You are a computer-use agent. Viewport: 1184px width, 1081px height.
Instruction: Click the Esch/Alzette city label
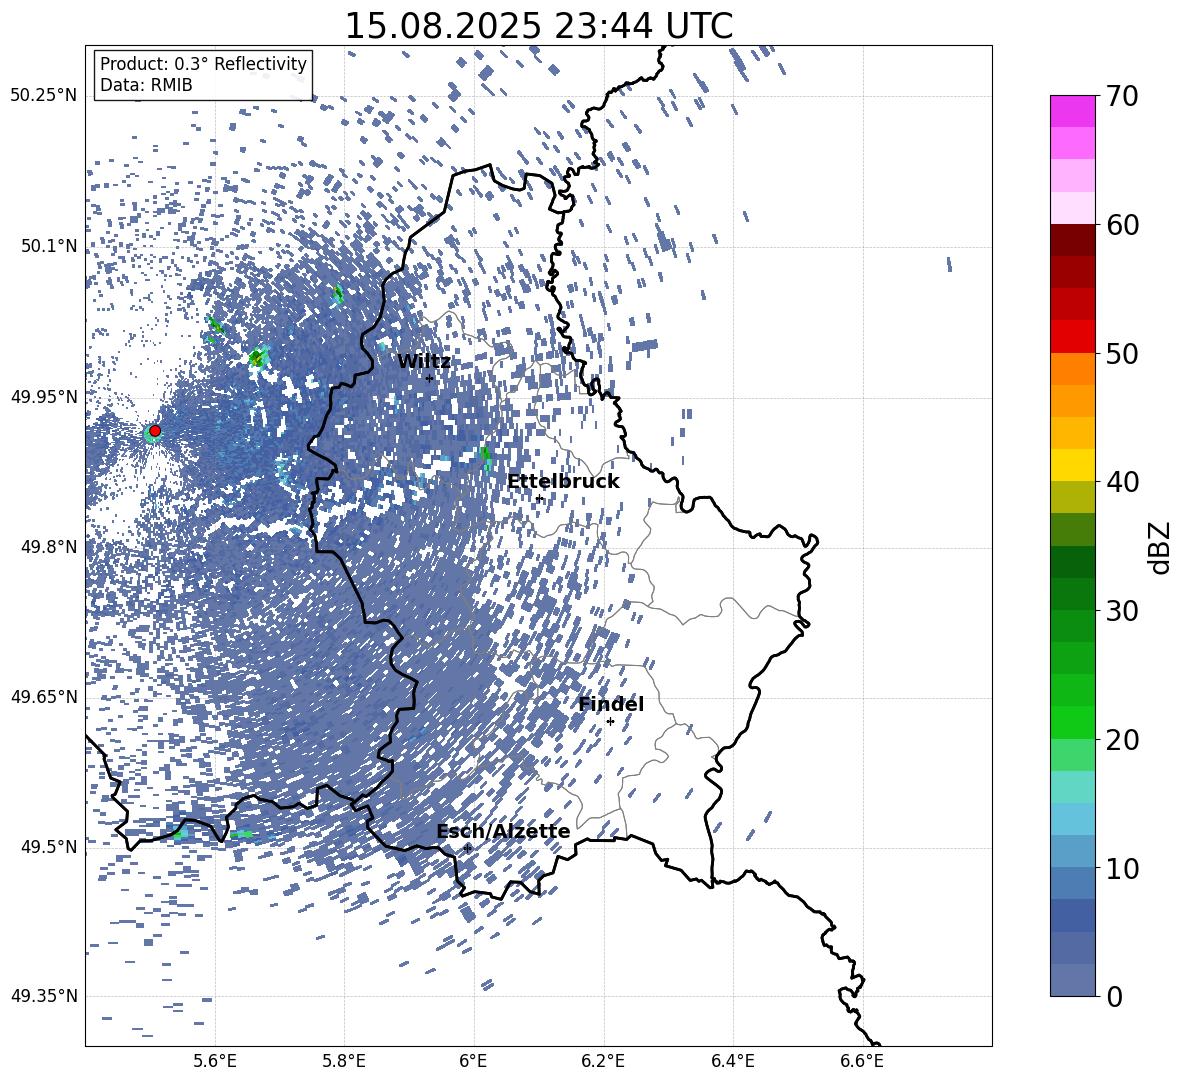(x=503, y=832)
